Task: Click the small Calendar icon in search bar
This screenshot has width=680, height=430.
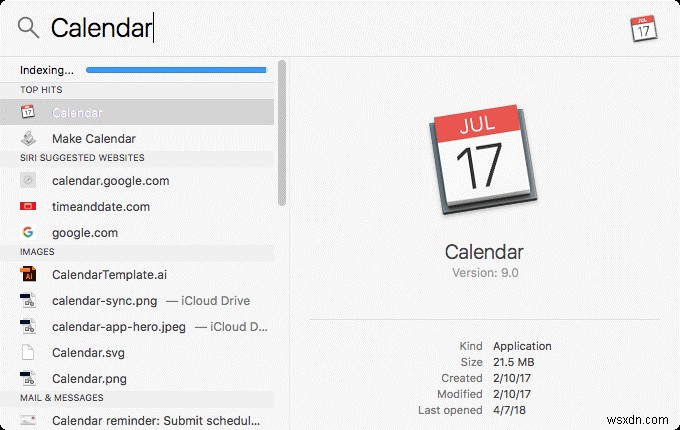Action: pos(644,29)
